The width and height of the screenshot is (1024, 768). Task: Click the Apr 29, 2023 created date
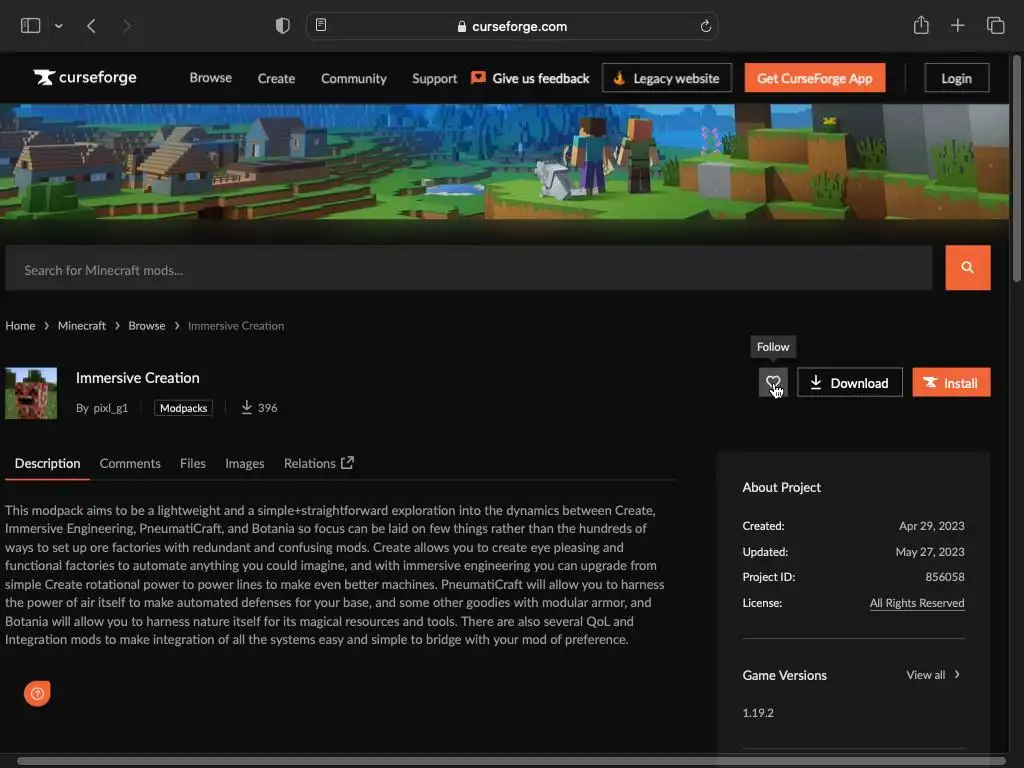(x=931, y=526)
